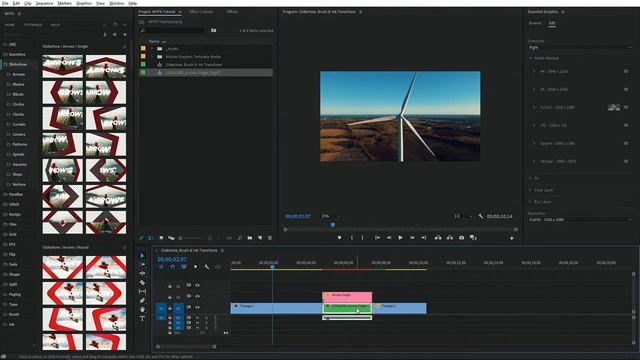The width and height of the screenshot is (640, 360).
Task: Switch to Effect Controls tab
Action: pos(201,12)
